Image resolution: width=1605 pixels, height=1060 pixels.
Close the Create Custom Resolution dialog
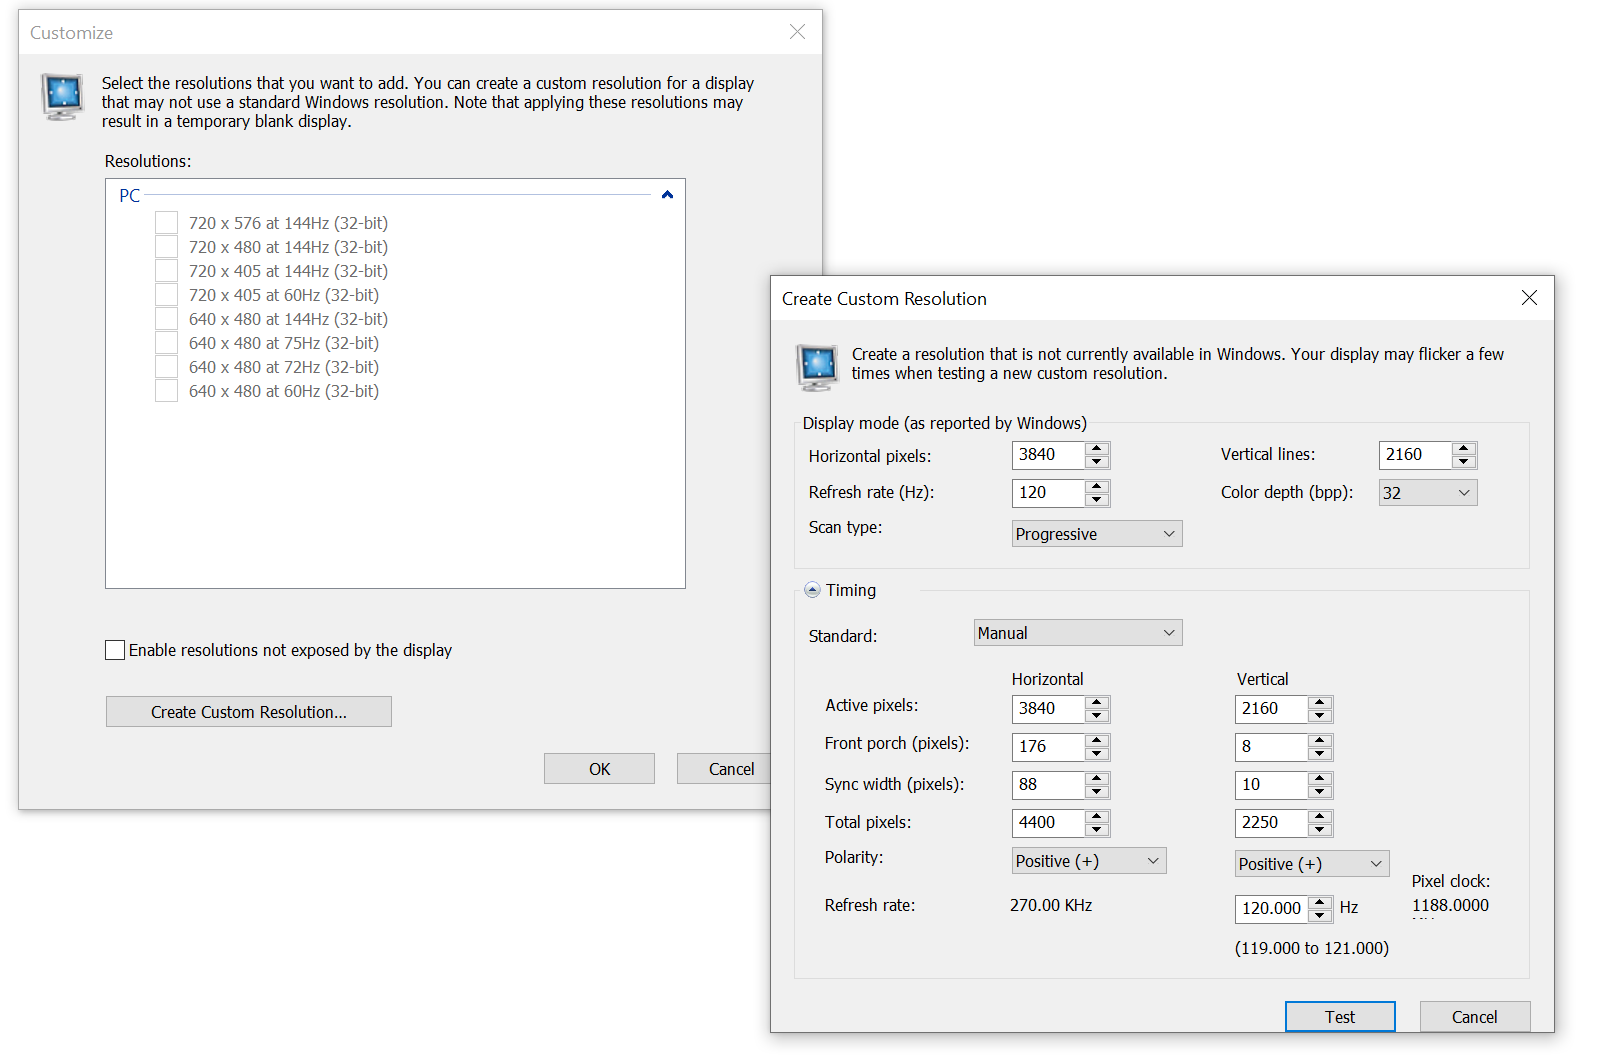1528,298
